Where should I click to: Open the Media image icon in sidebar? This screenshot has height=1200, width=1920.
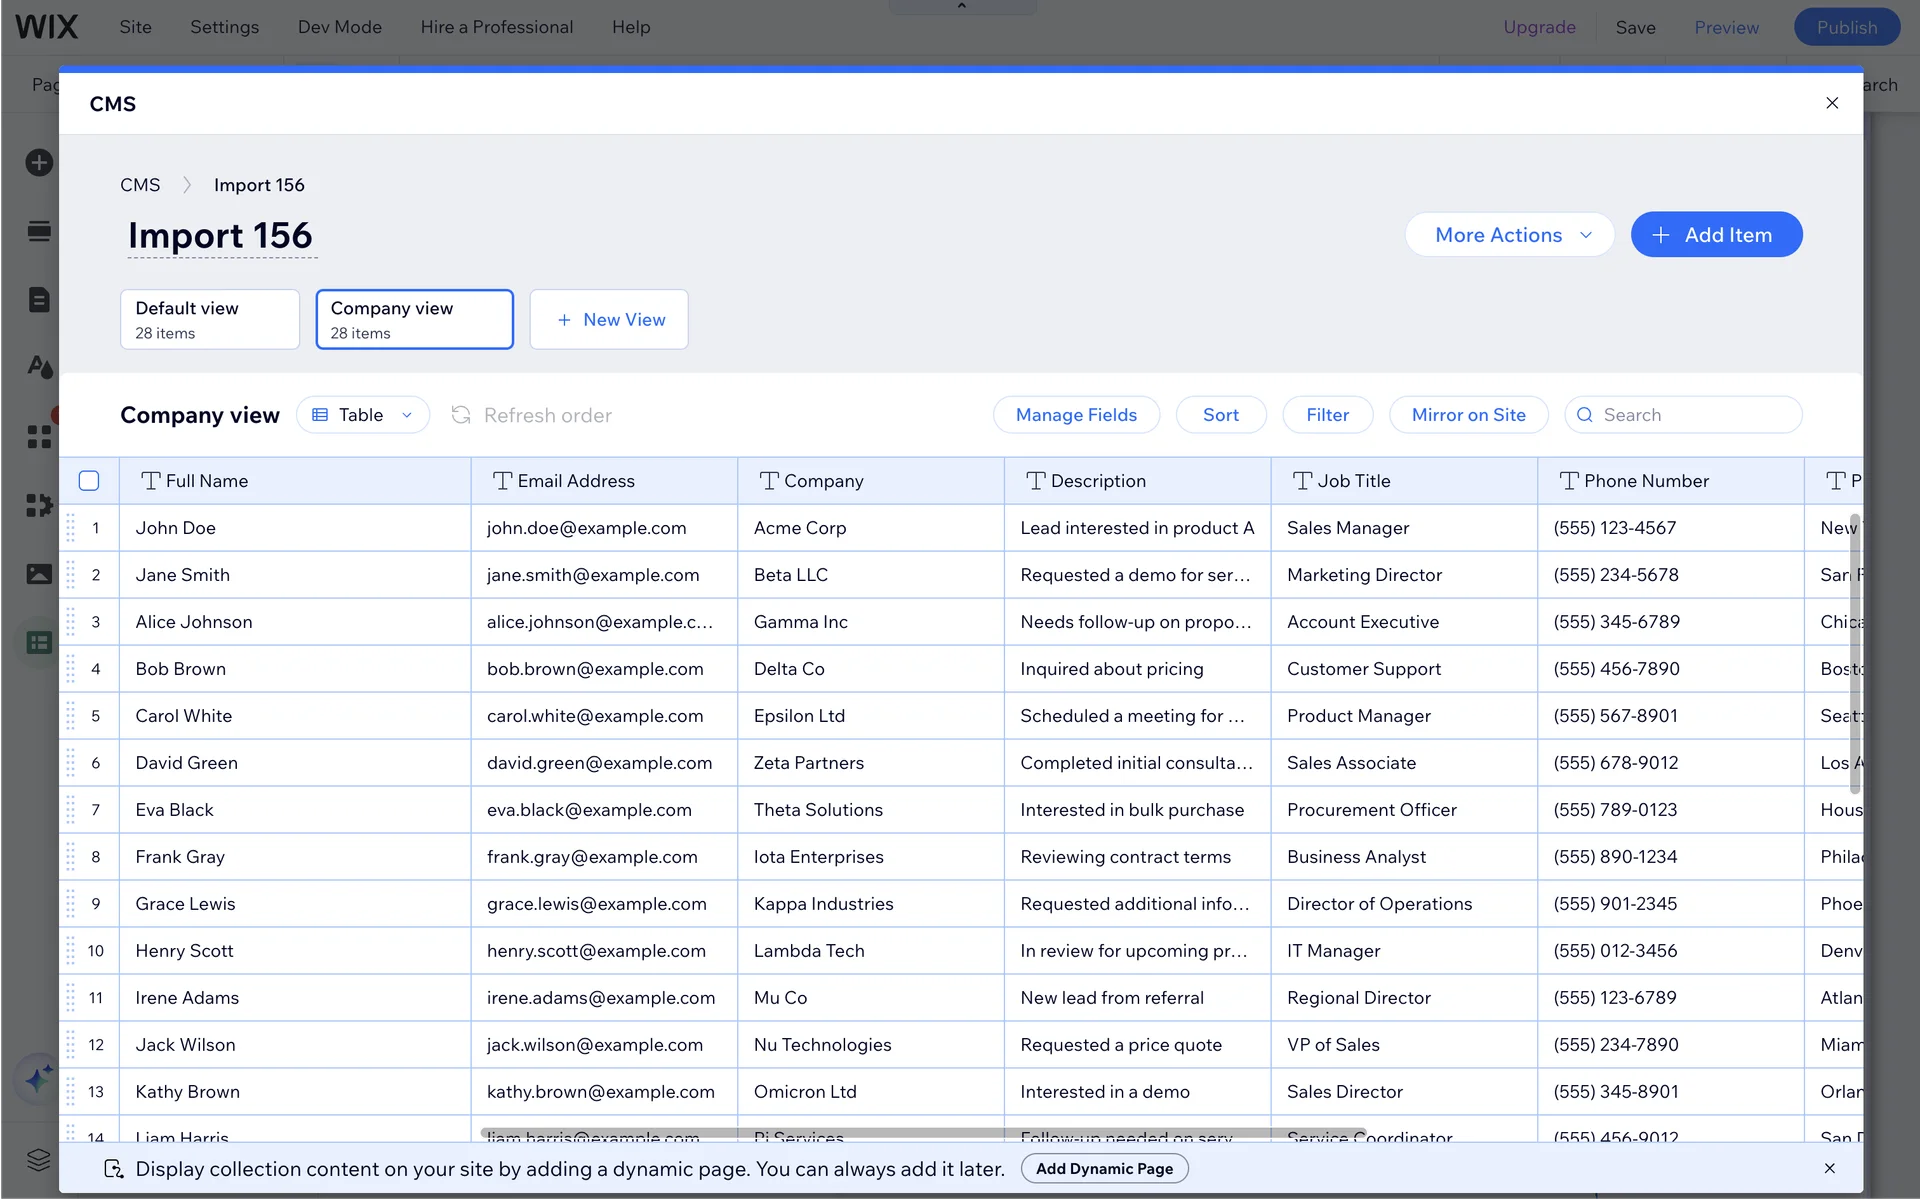coord(39,574)
